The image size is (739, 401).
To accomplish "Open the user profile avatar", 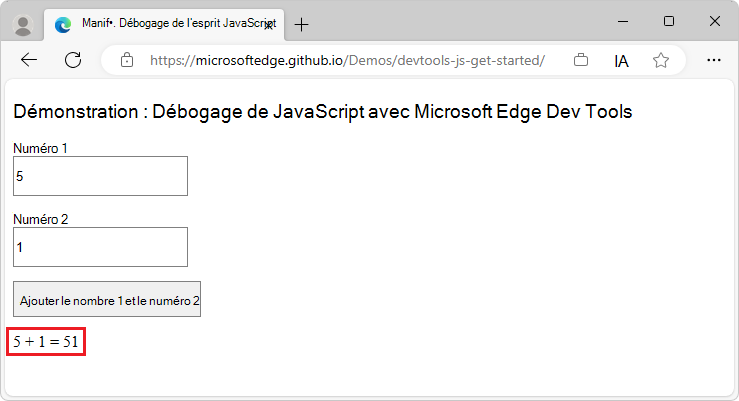I will click(23, 25).
